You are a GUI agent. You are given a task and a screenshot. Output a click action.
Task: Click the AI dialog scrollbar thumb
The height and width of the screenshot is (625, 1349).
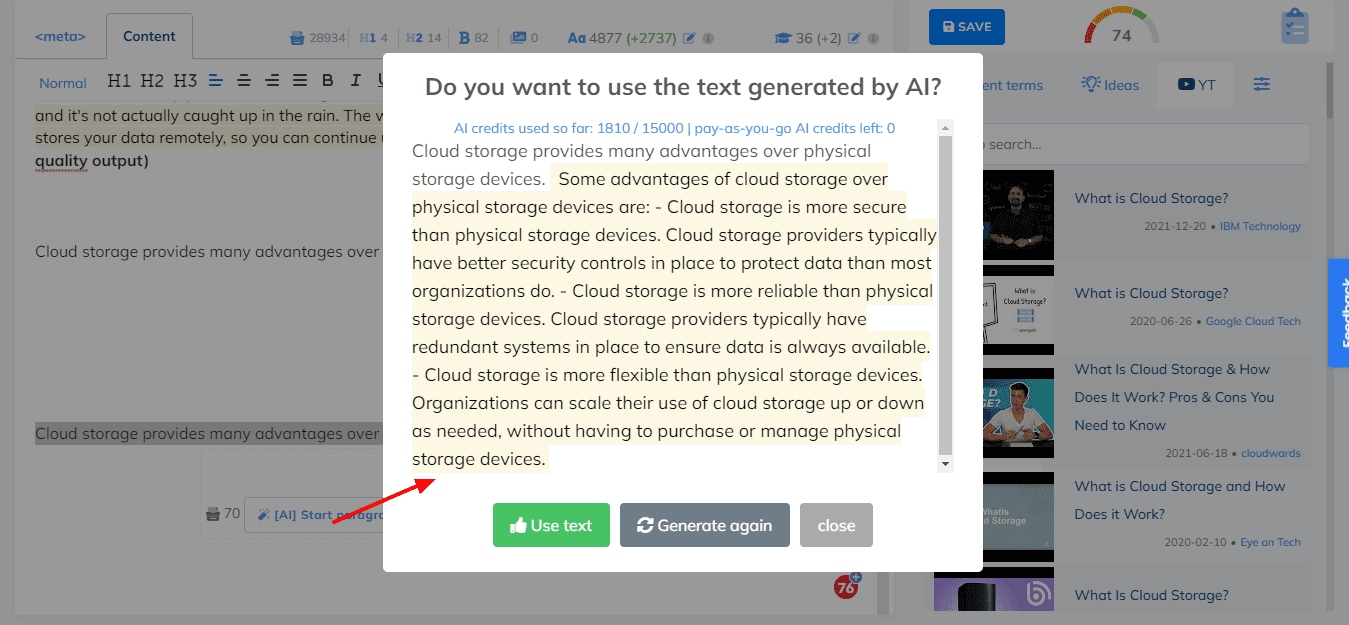pos(945,296)
